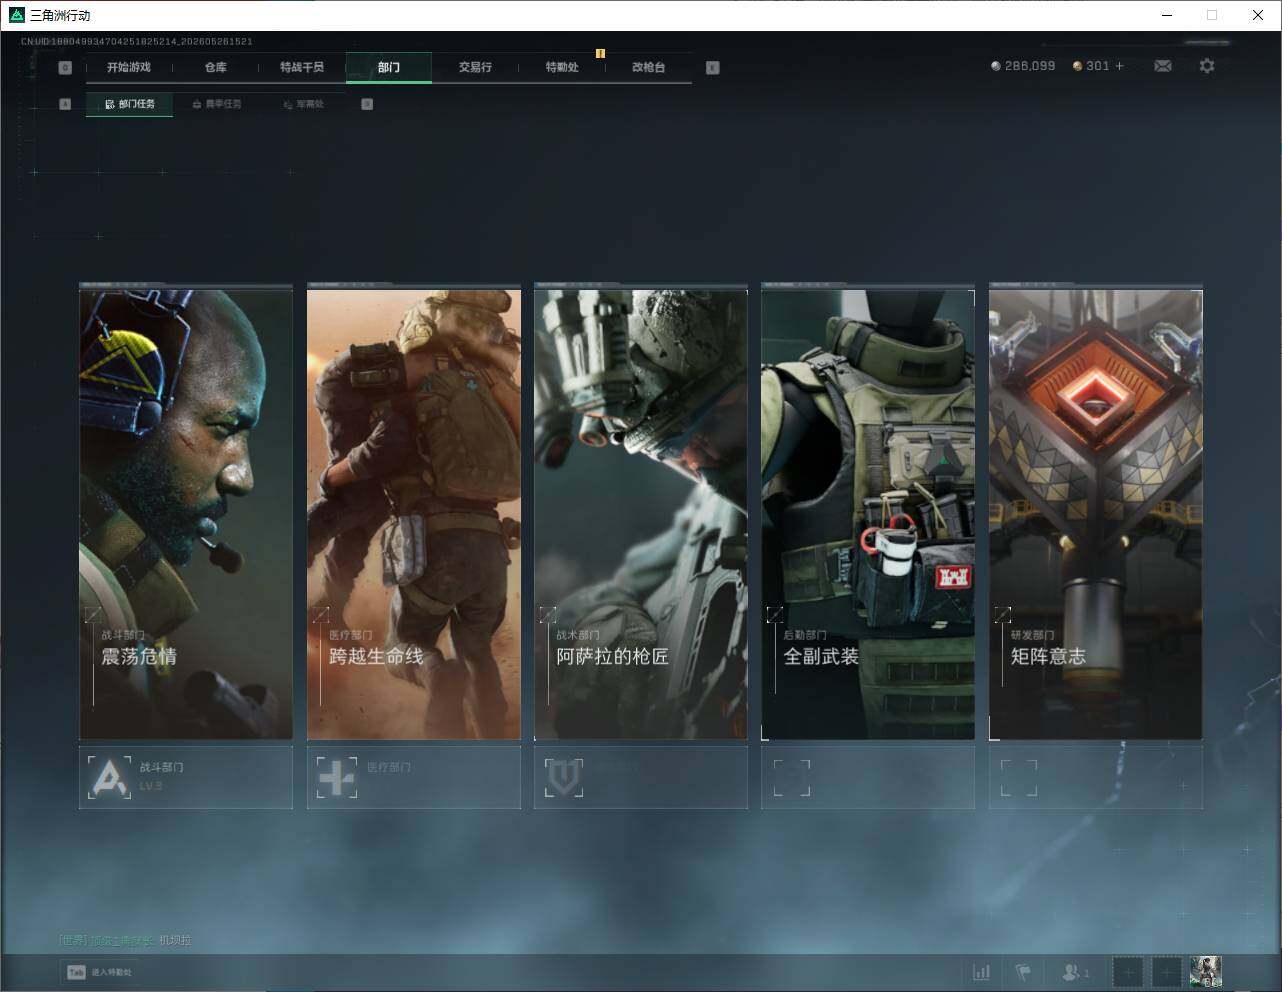Click the expand icon on 全副武装 card
1282x992 pixels.
point(775,615)
